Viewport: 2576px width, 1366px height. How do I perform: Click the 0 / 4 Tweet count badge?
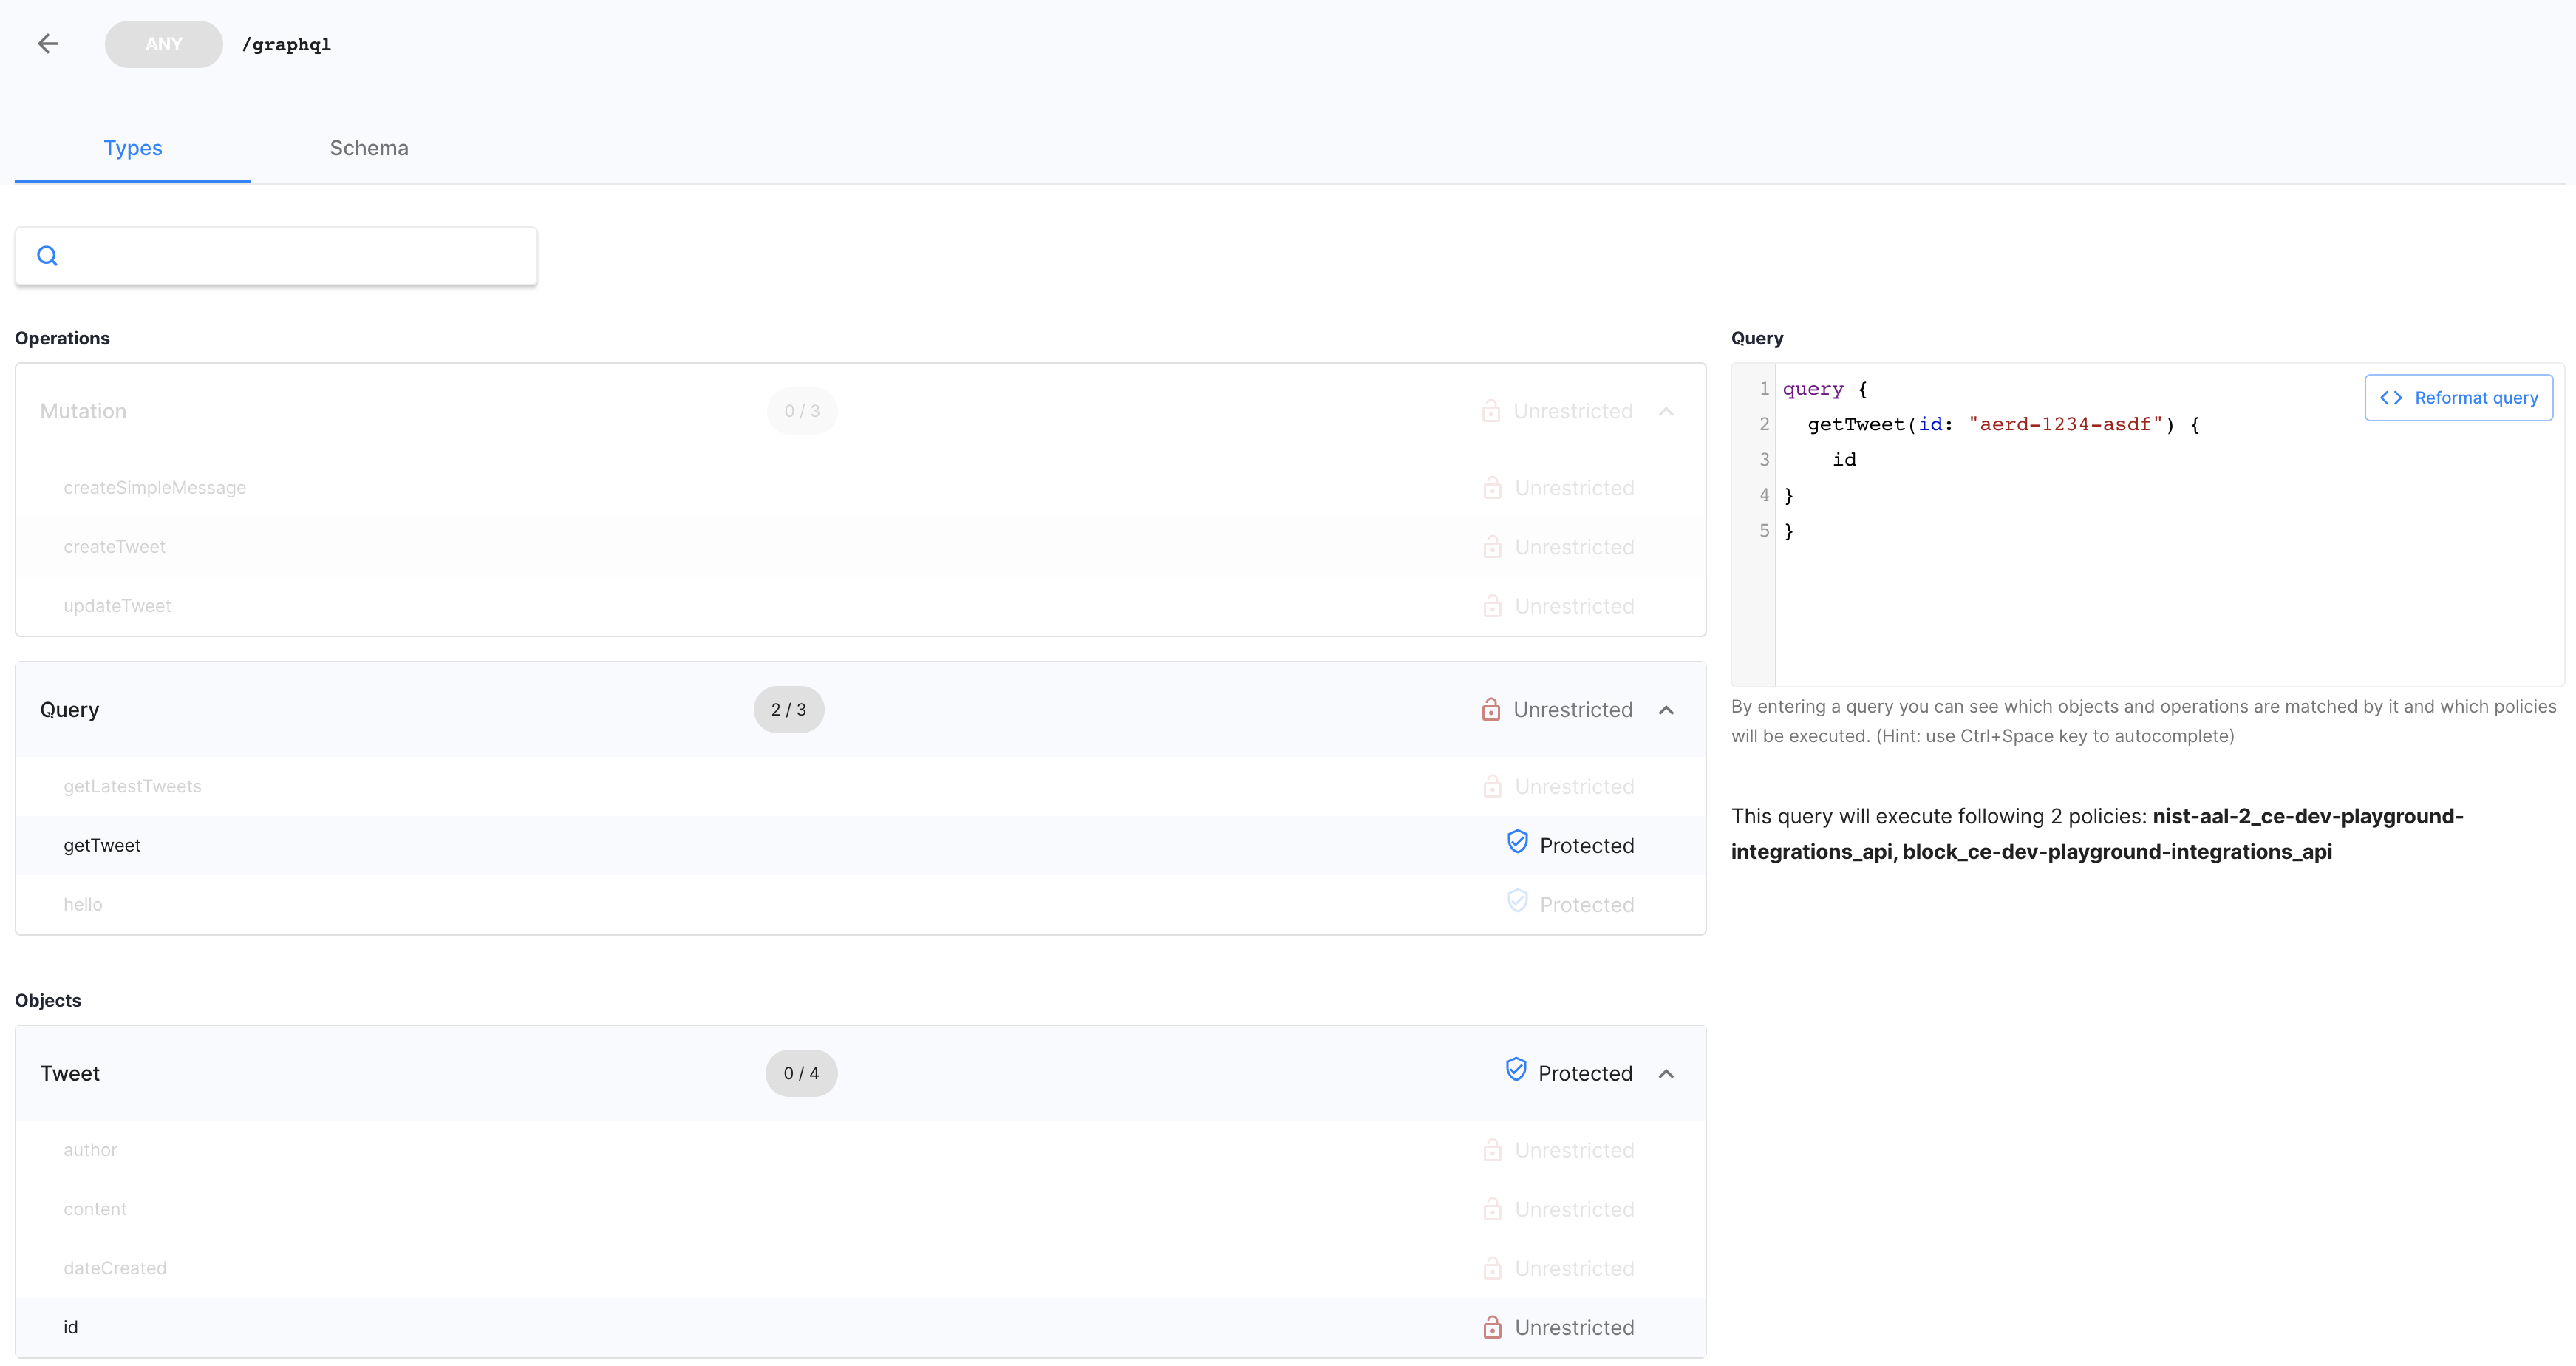click(x=801, y=1074)
